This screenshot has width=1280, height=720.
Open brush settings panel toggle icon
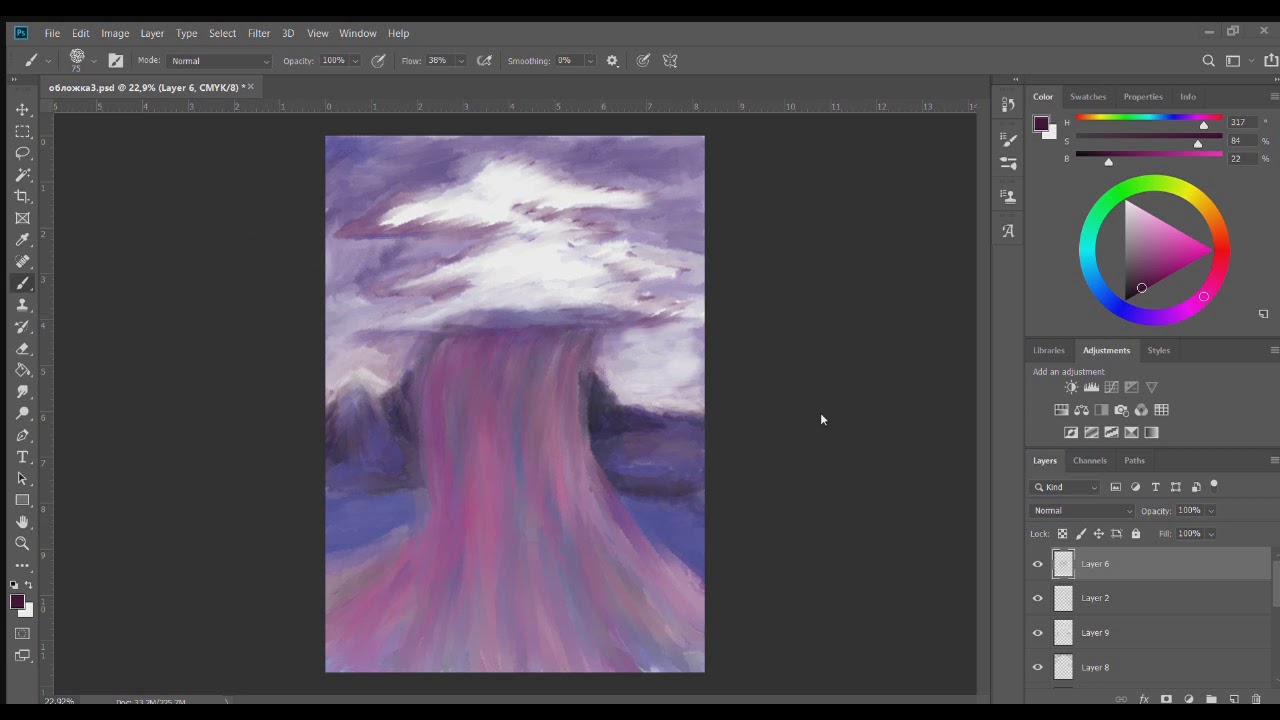[116, 61]
